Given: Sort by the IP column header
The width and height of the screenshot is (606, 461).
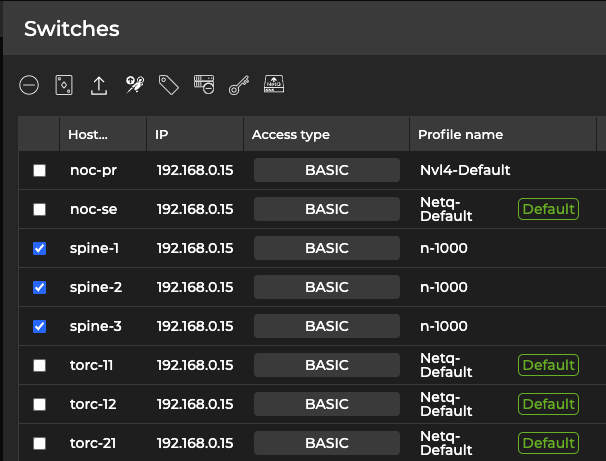Looking at the screenshot, I should click(163, 135).
